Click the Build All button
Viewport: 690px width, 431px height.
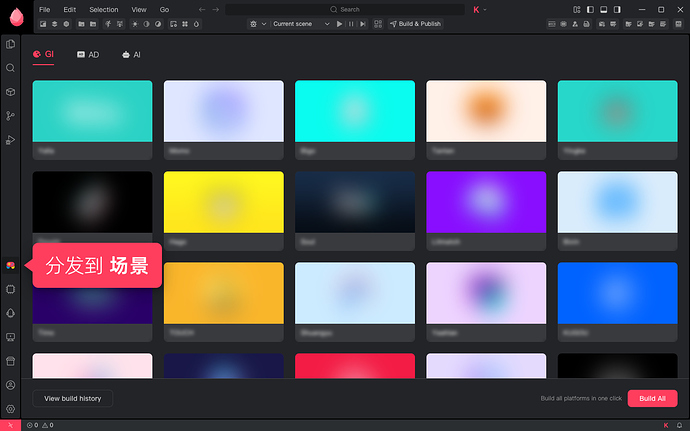tap(652, 398)
